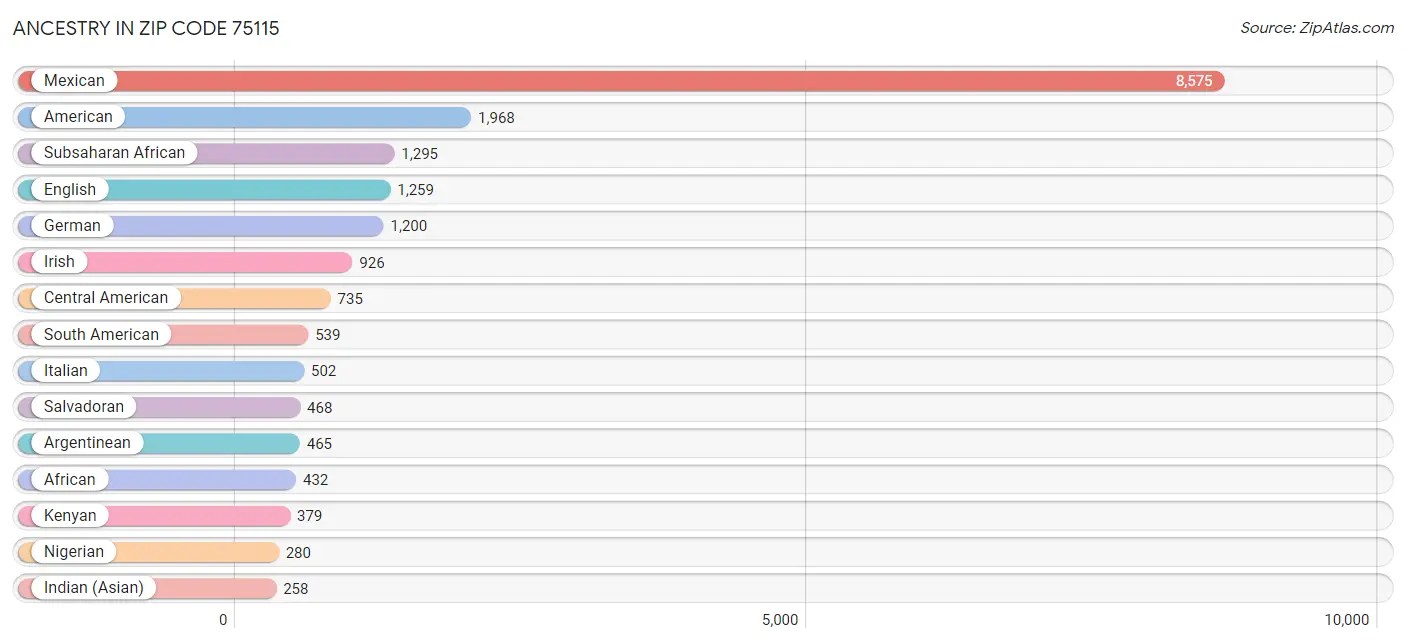Click the 8,575 value on Mexican bar
The image size is (1406, 644).
click(x=1195, y=80)
